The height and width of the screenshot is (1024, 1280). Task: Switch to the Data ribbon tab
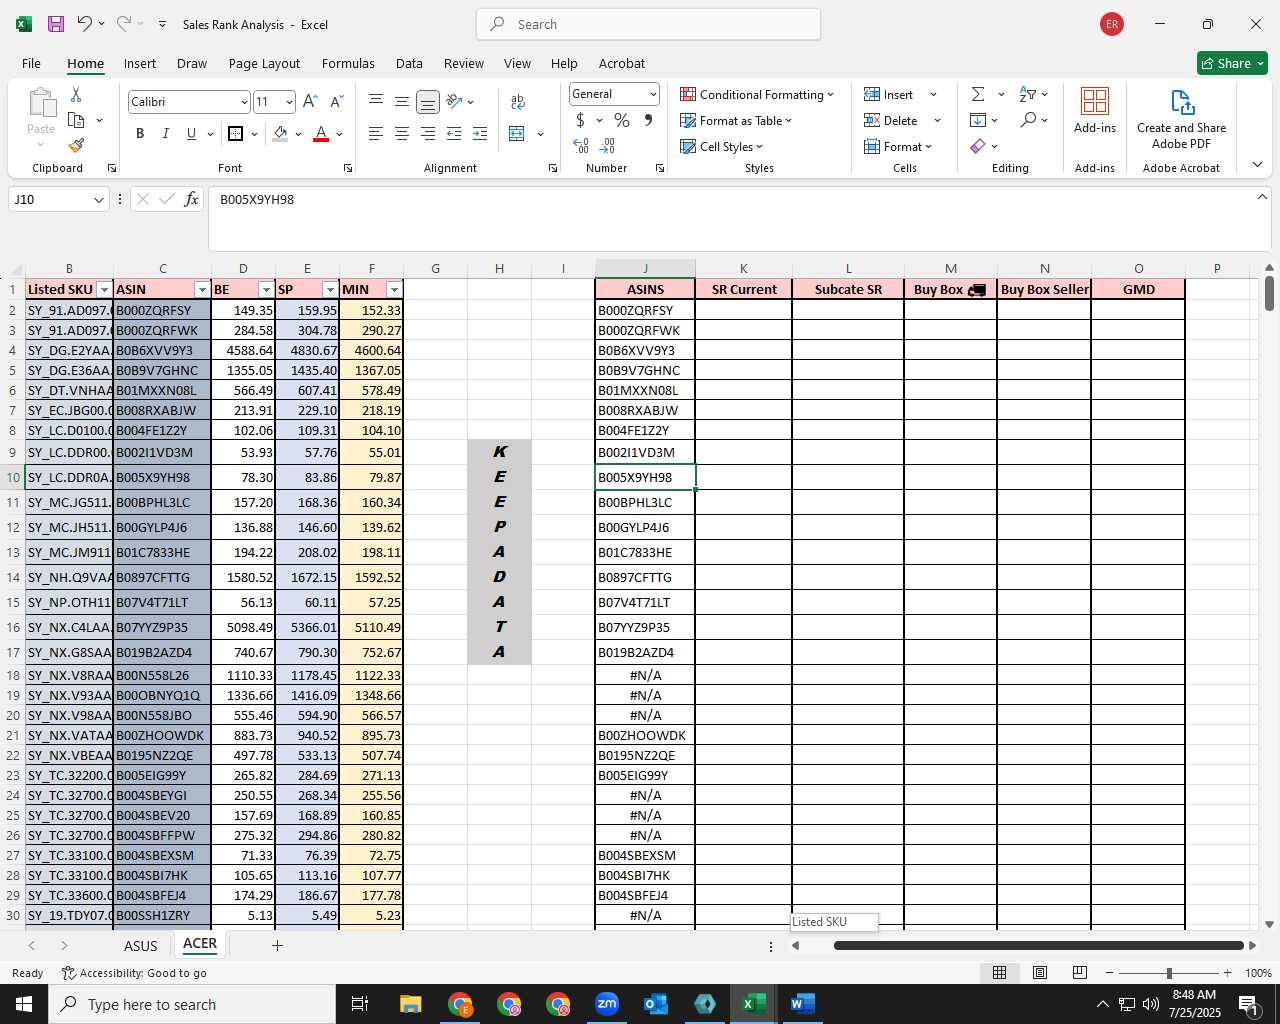click(409, 63)
